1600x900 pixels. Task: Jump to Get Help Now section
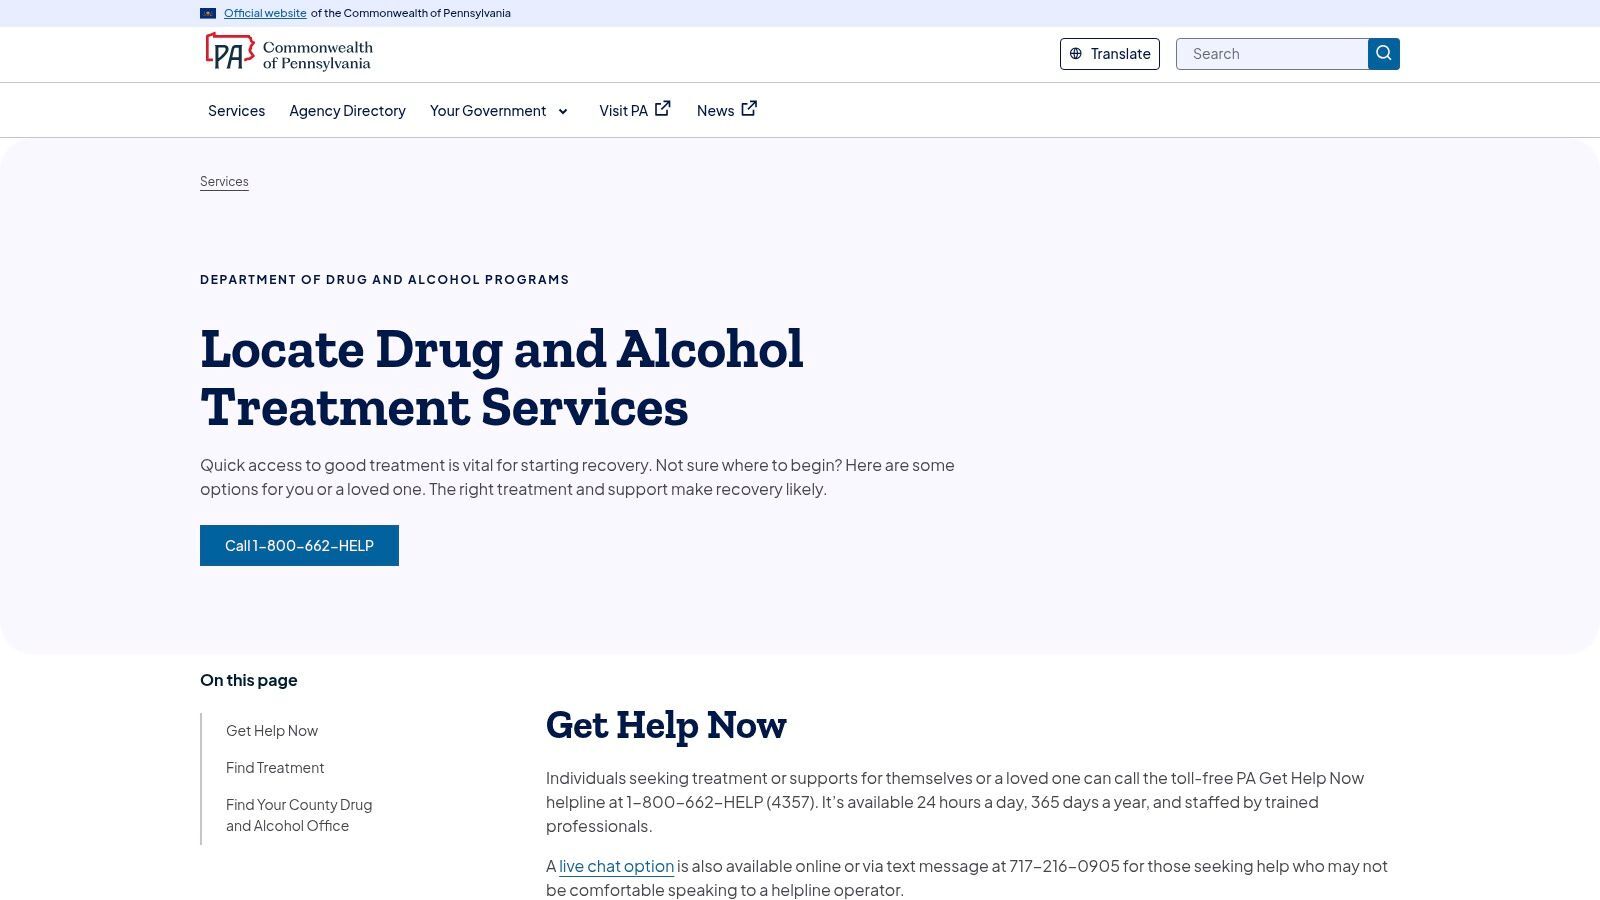coord(272,731)
